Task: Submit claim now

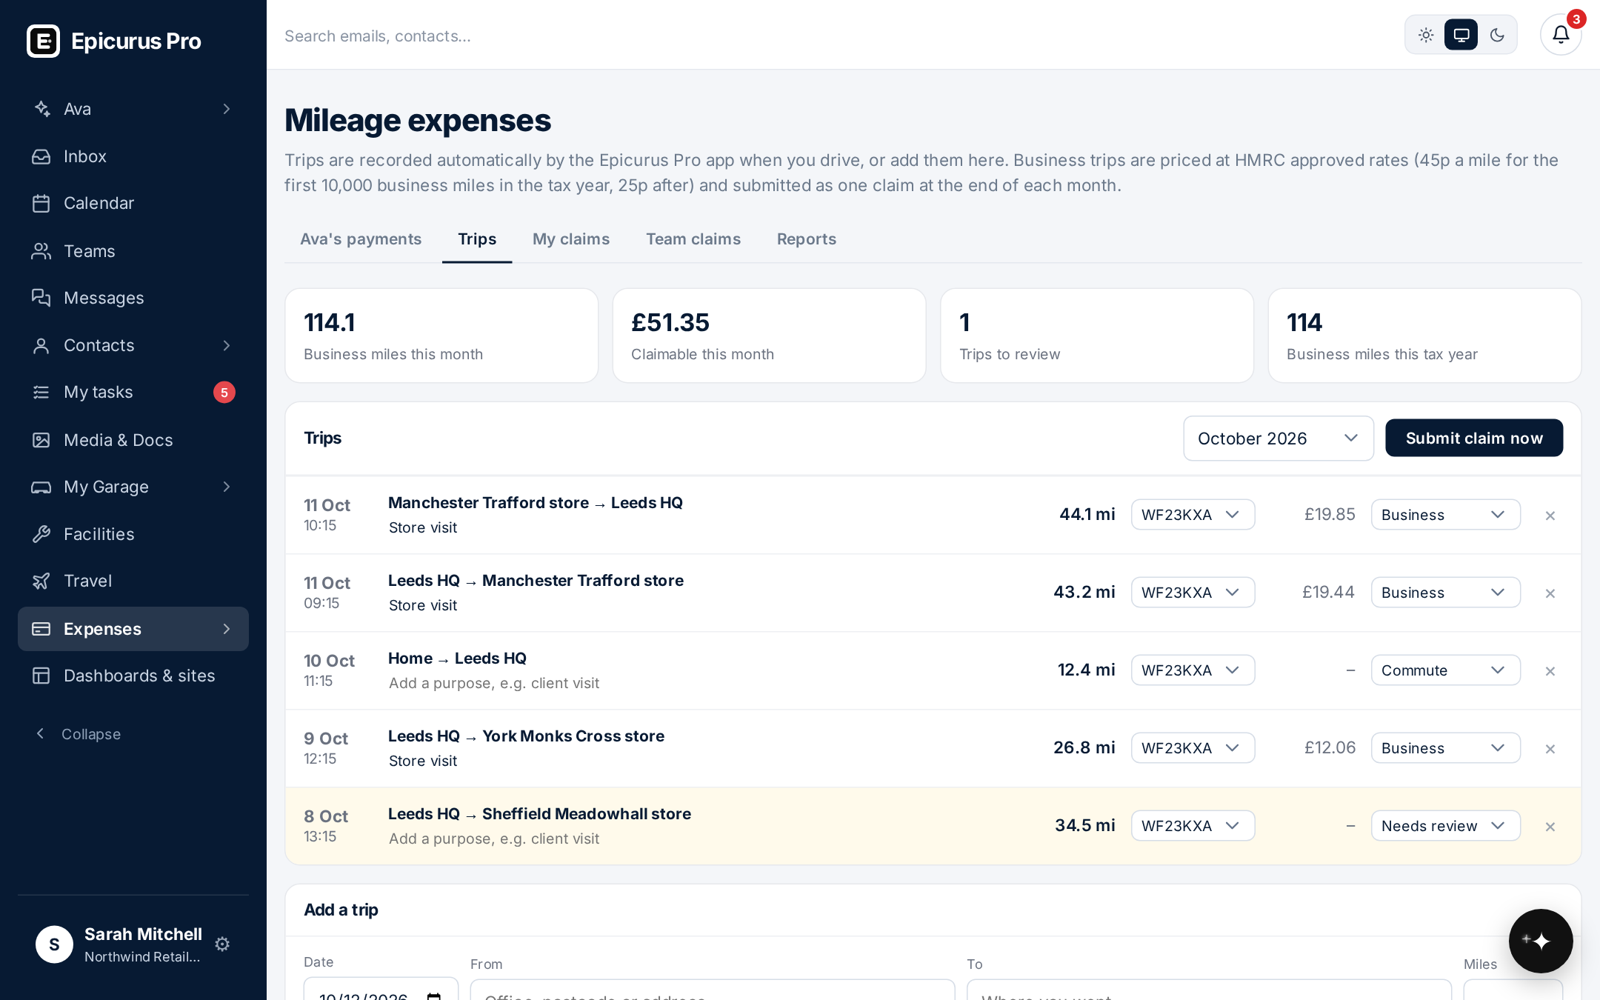Action: coord(1474,438)
